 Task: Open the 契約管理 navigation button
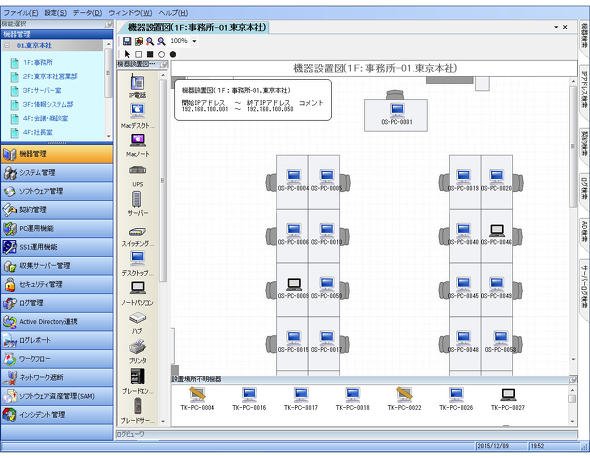[57, 210]
